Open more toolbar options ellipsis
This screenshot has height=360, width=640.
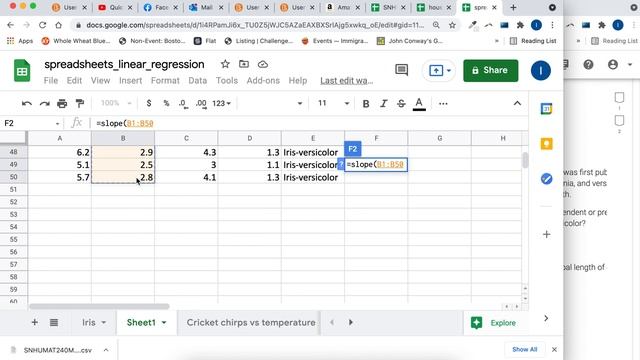click(x=443, y=104)
